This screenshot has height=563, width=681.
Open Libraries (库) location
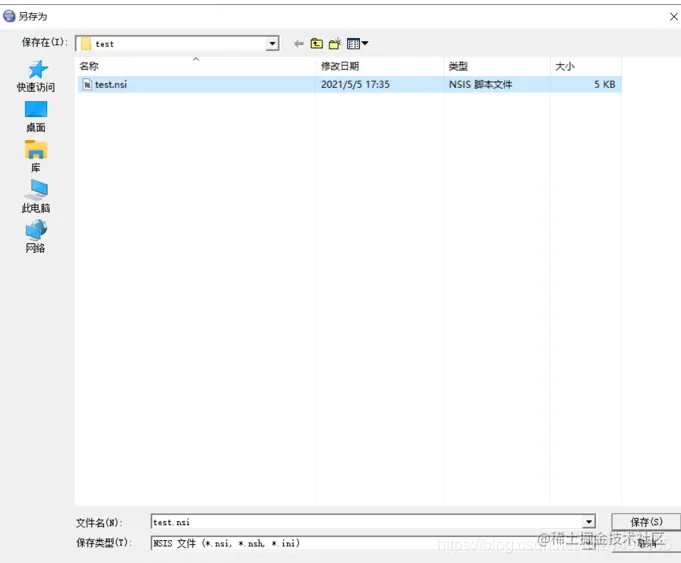[36, 157]
